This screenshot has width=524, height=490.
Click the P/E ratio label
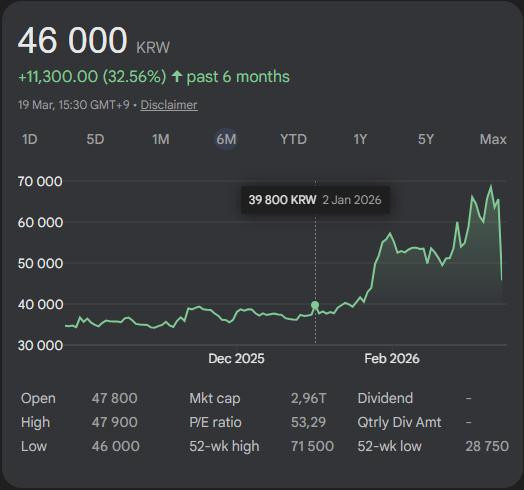pyautogui.click(x=215, y=422)
